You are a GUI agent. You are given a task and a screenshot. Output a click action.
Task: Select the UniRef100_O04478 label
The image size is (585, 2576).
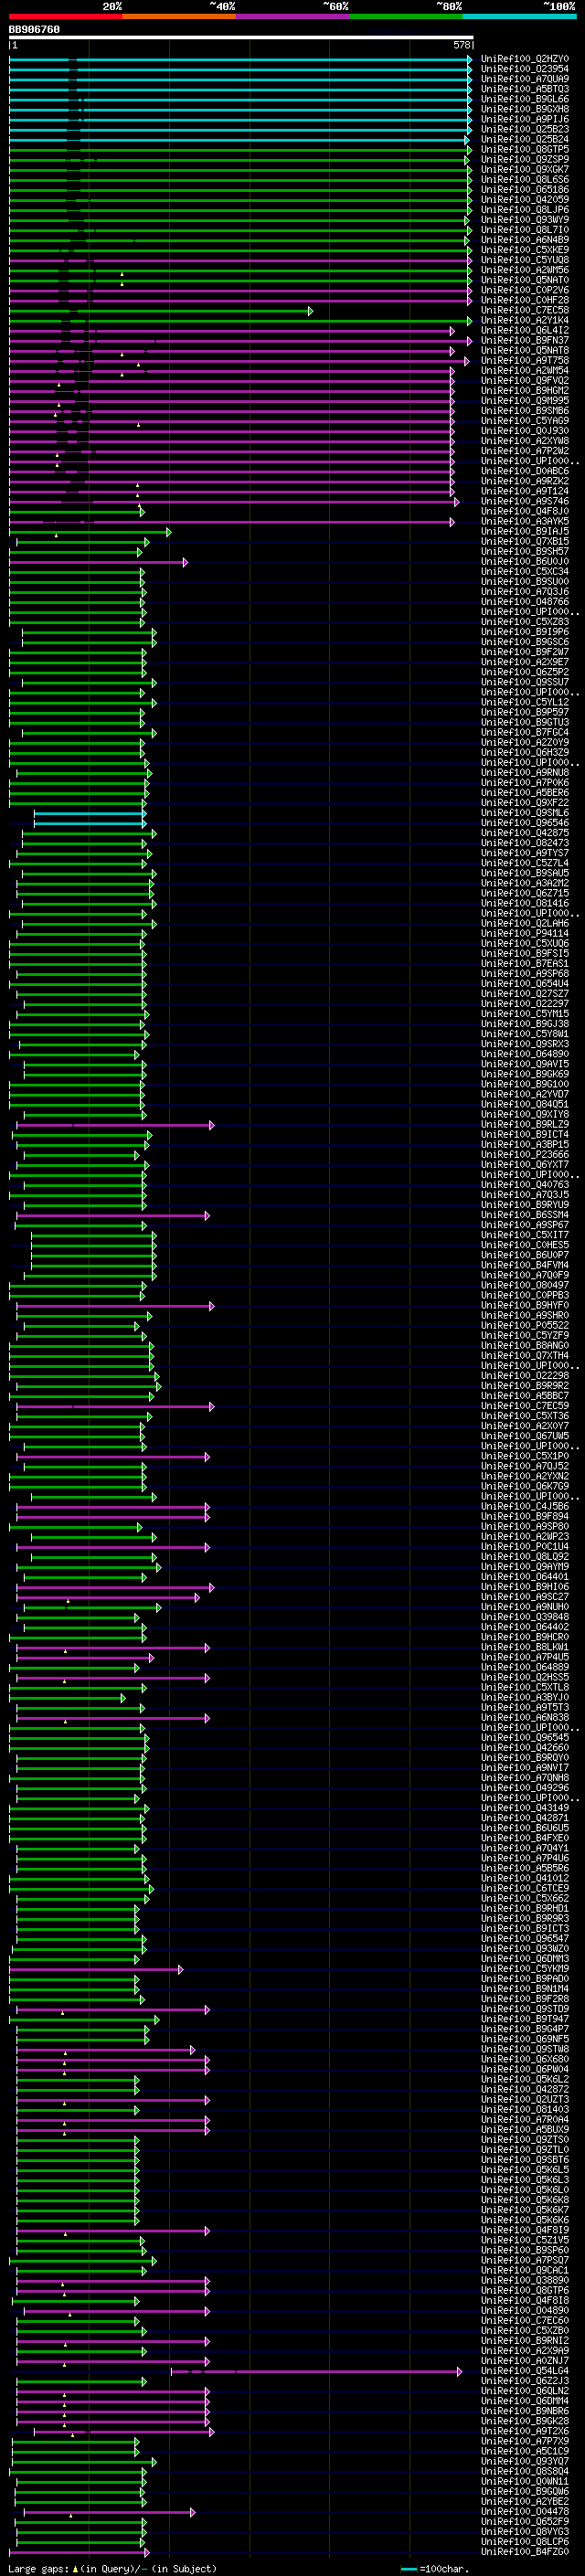(525, 2510)
